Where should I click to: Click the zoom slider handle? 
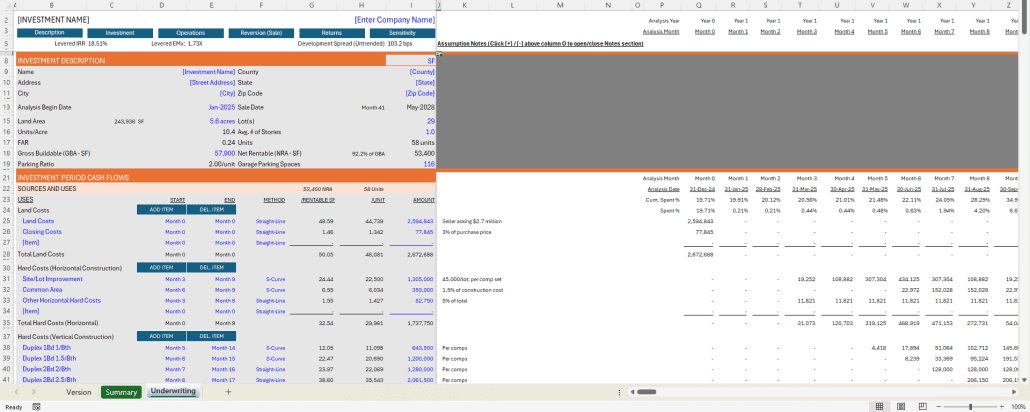coord(971,407)
